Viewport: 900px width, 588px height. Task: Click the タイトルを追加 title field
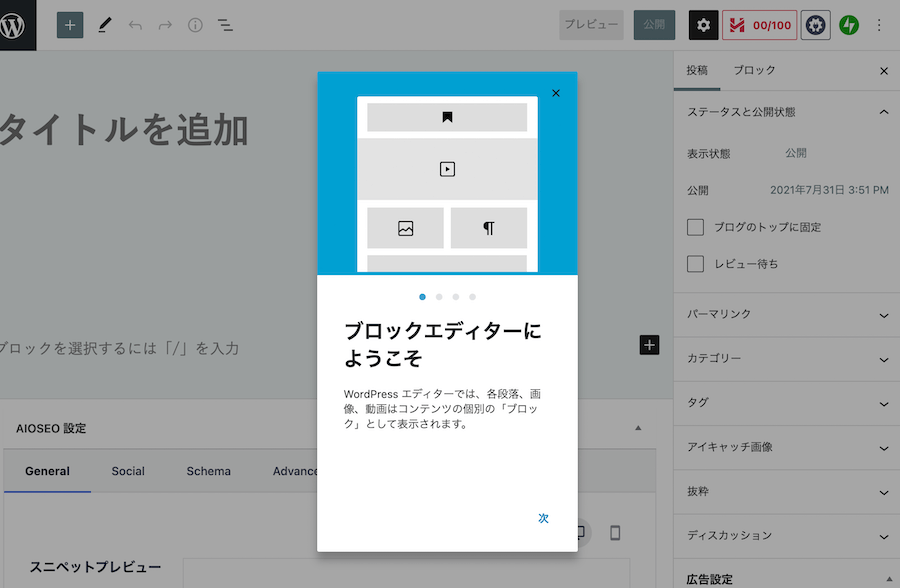click(123, 130)
